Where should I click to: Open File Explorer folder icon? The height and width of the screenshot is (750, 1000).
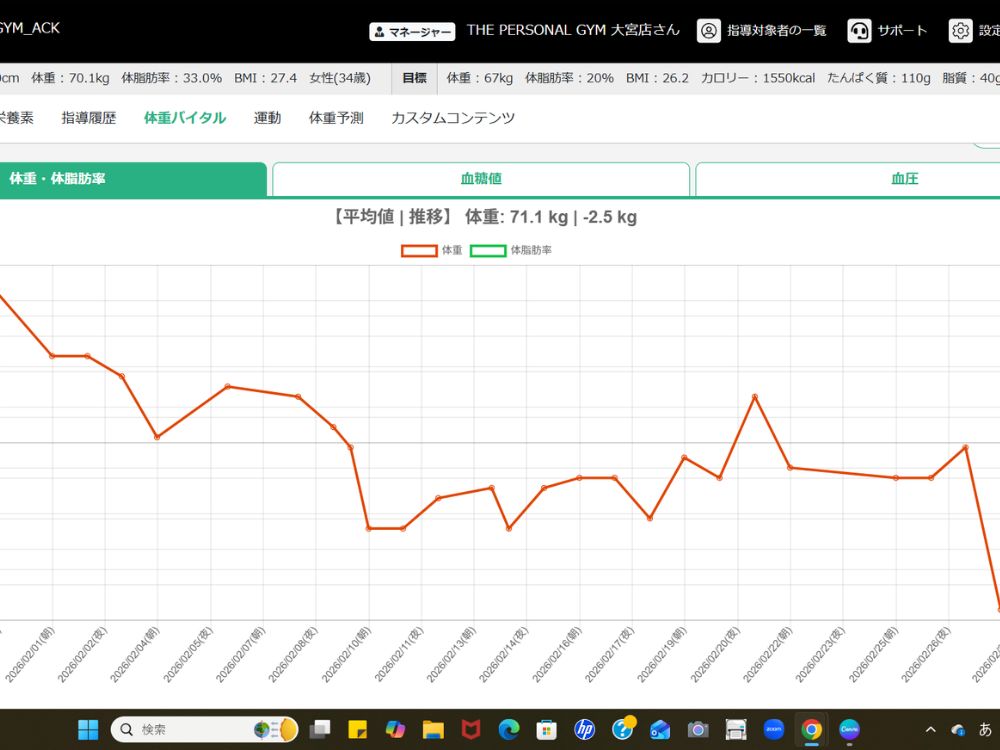coord(432,729)
